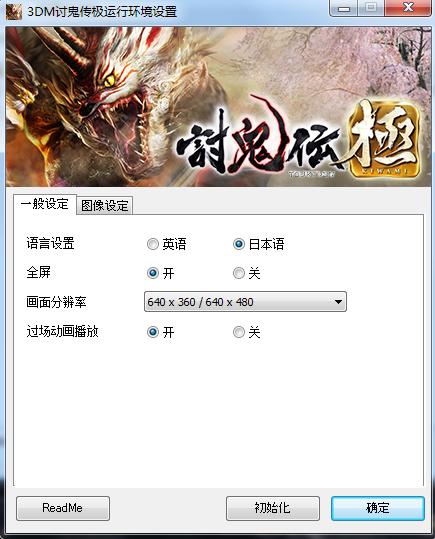Open the ReadMe button

coord(63,508)
